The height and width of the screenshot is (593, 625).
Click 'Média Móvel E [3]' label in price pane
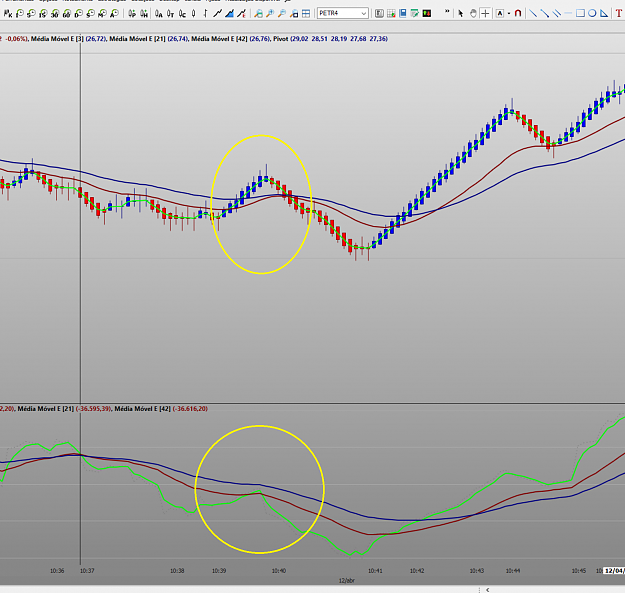point(57,39)
